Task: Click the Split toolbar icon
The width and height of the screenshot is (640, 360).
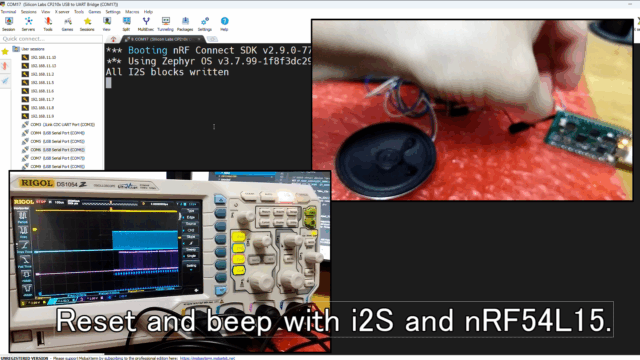Action: click(126, 24)
